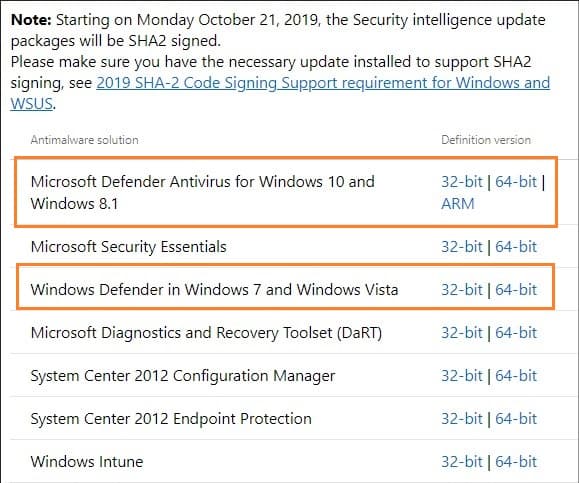Click 64-bit link for Microsoft Security Essentials
The image size is (579, 483).
click(x=515, y=247)
